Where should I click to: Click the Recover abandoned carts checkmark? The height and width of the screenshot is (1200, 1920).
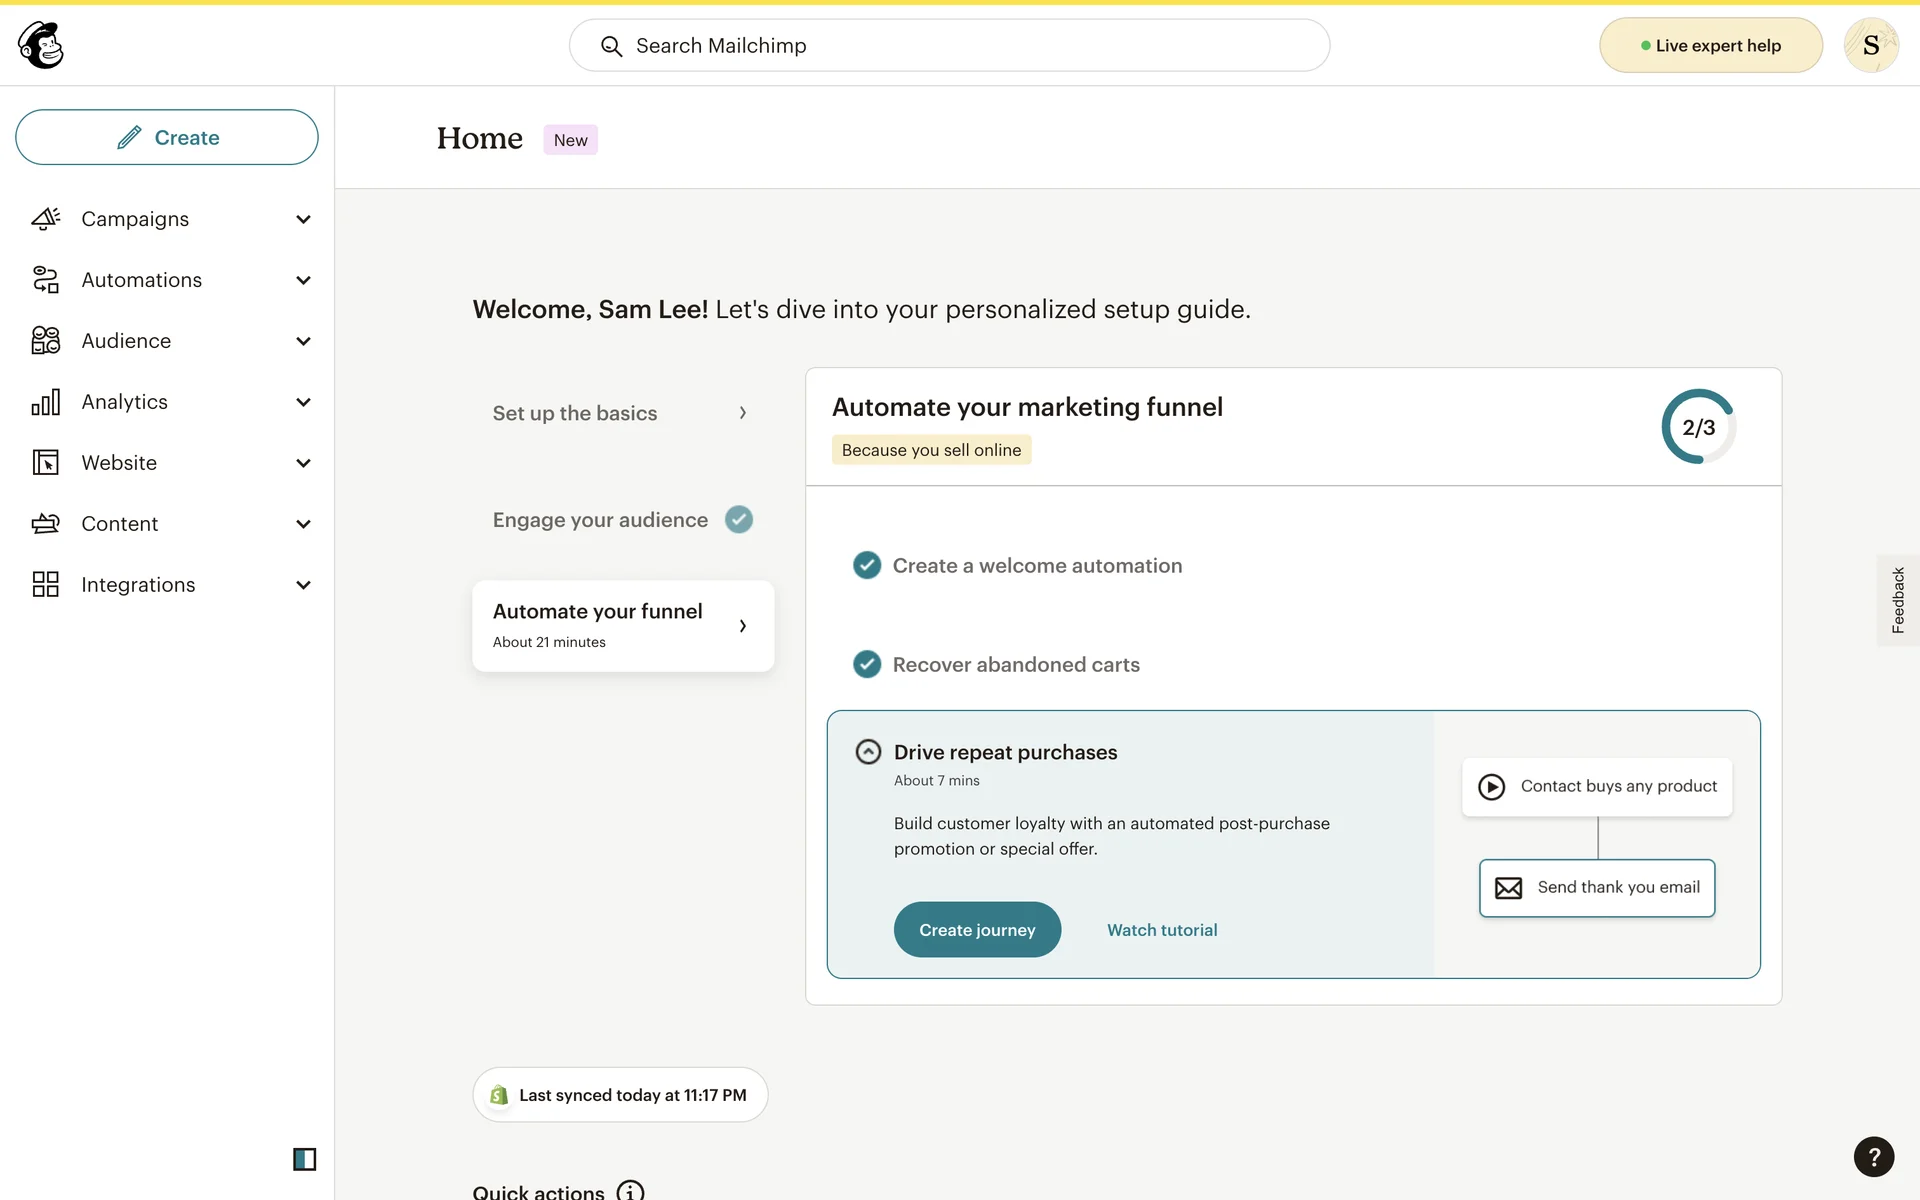pyautogui.click(x=866, y=665)
